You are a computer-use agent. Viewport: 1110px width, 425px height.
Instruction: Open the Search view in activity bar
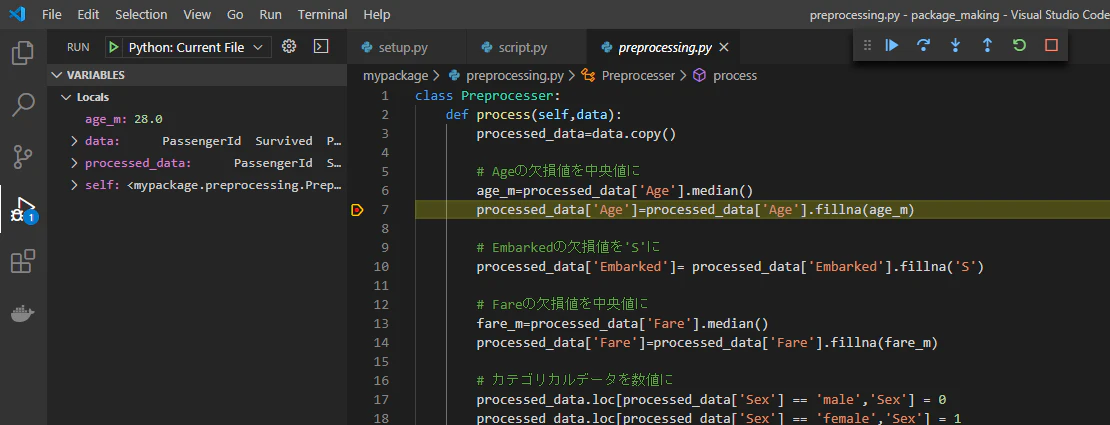click(x=23, y=105)
